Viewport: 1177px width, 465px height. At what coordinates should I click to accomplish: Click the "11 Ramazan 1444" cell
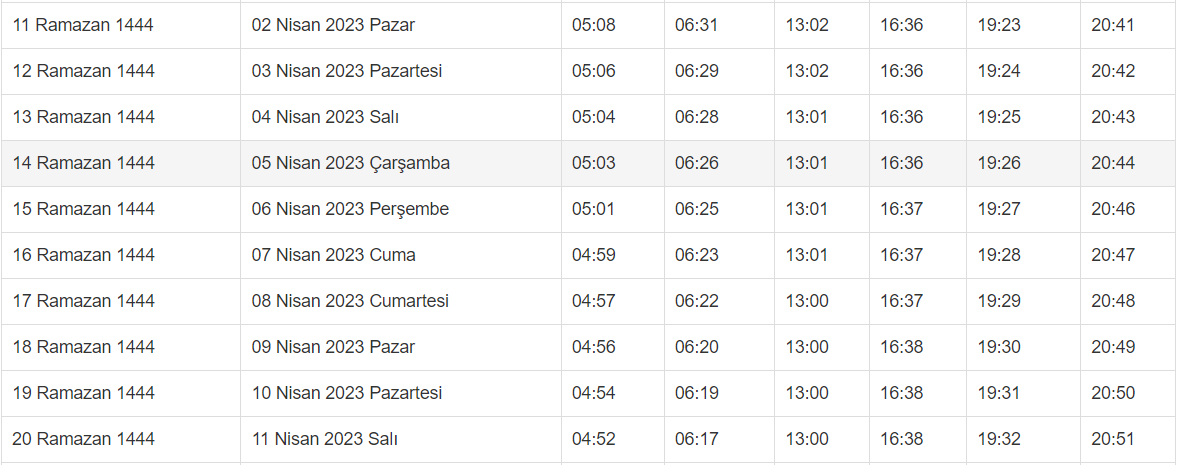pyautogui.click(x=83, y=25)
